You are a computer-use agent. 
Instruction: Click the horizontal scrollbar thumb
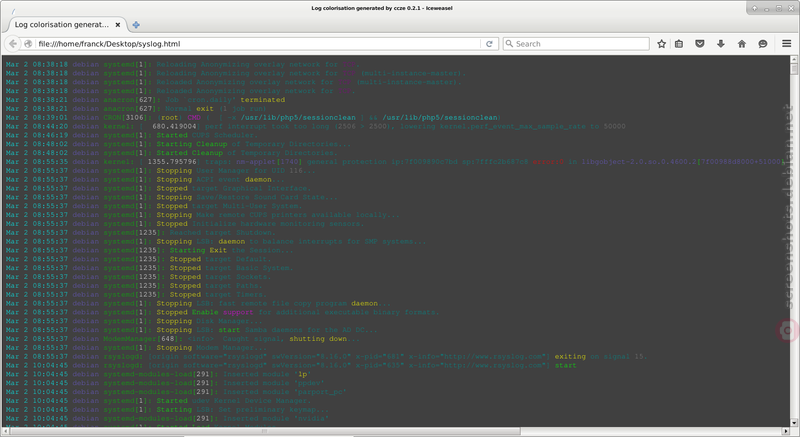click(x=265, y=431)
